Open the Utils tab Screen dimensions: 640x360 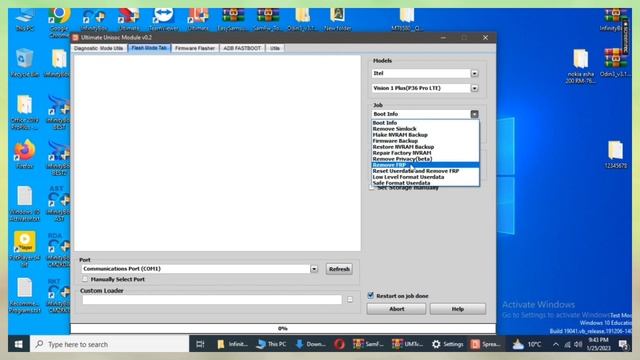pos(275,48)
